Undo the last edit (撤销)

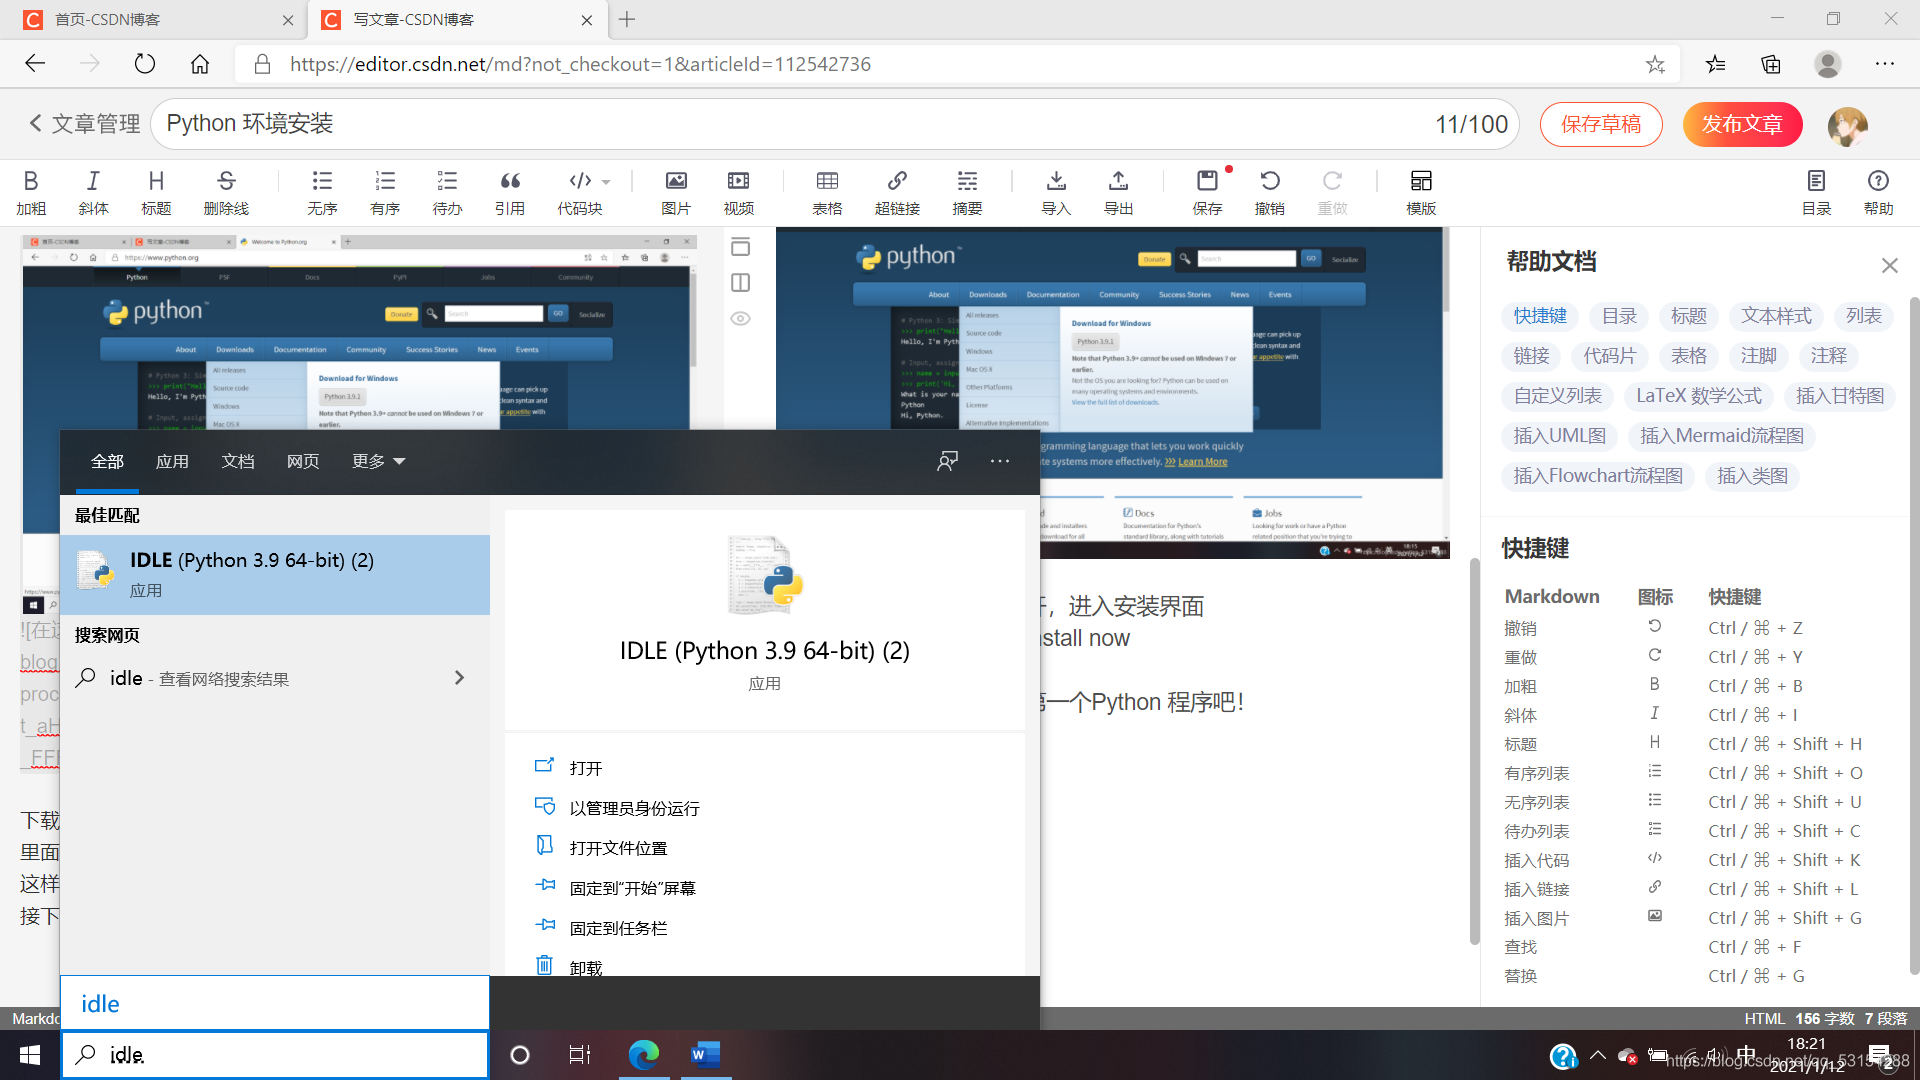[x=1270, y=192]
